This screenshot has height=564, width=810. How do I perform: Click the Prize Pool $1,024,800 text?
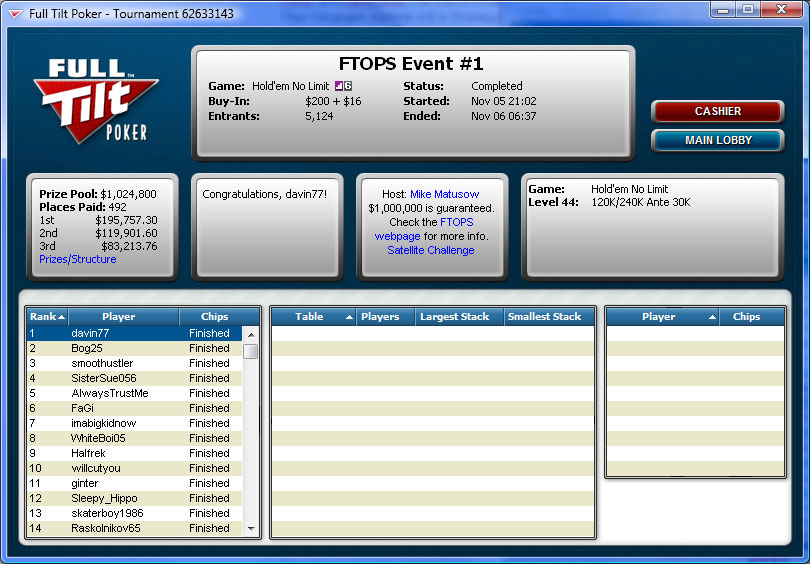[x=98, y=194]
